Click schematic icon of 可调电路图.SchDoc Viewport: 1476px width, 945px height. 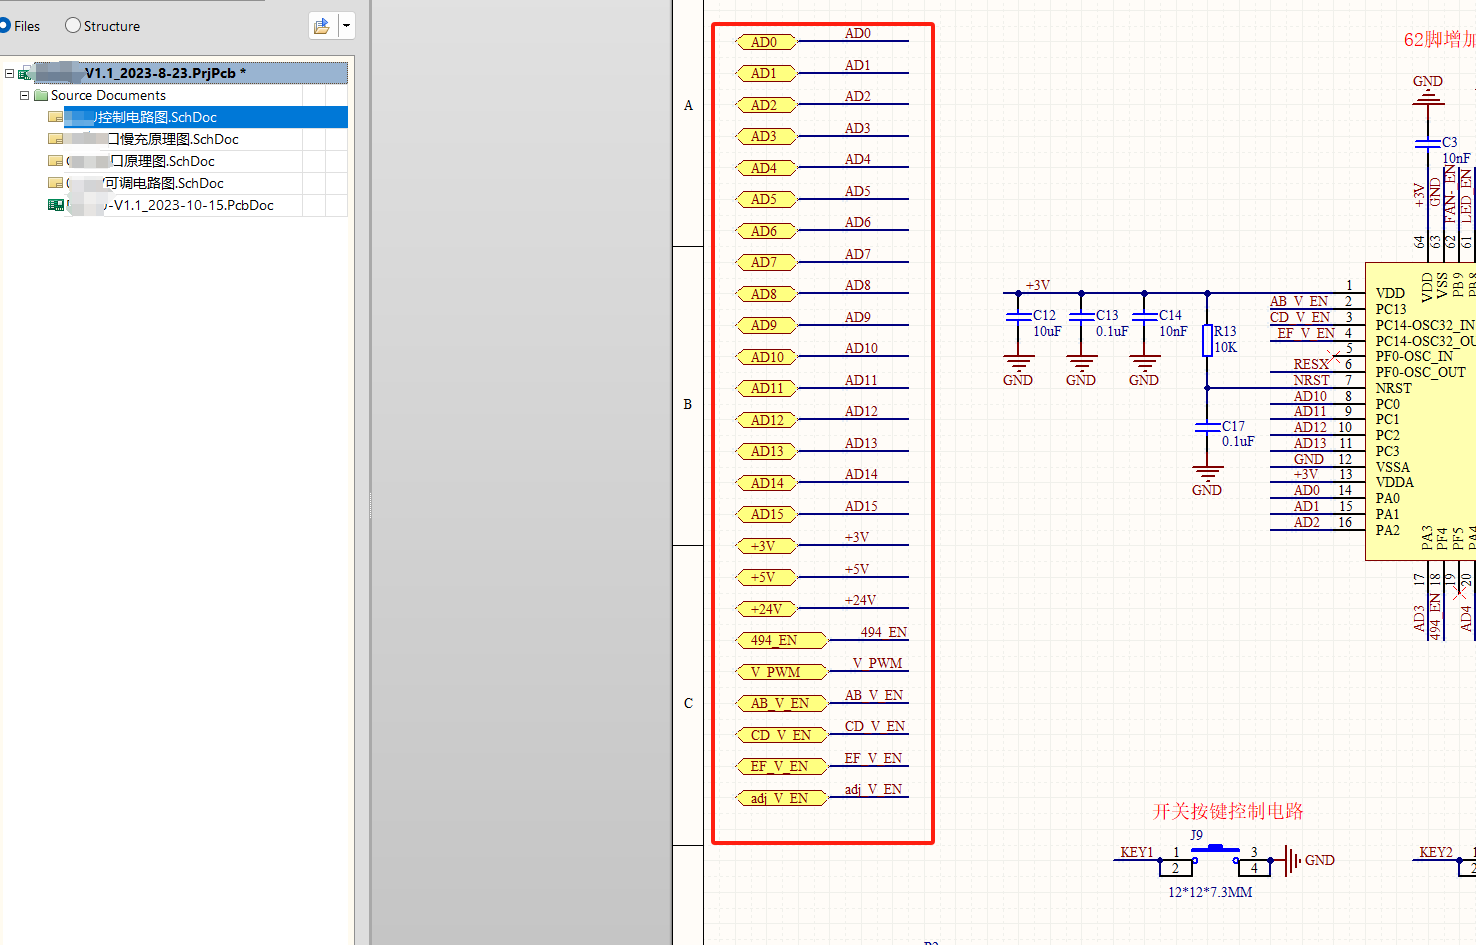coord(56,183)
